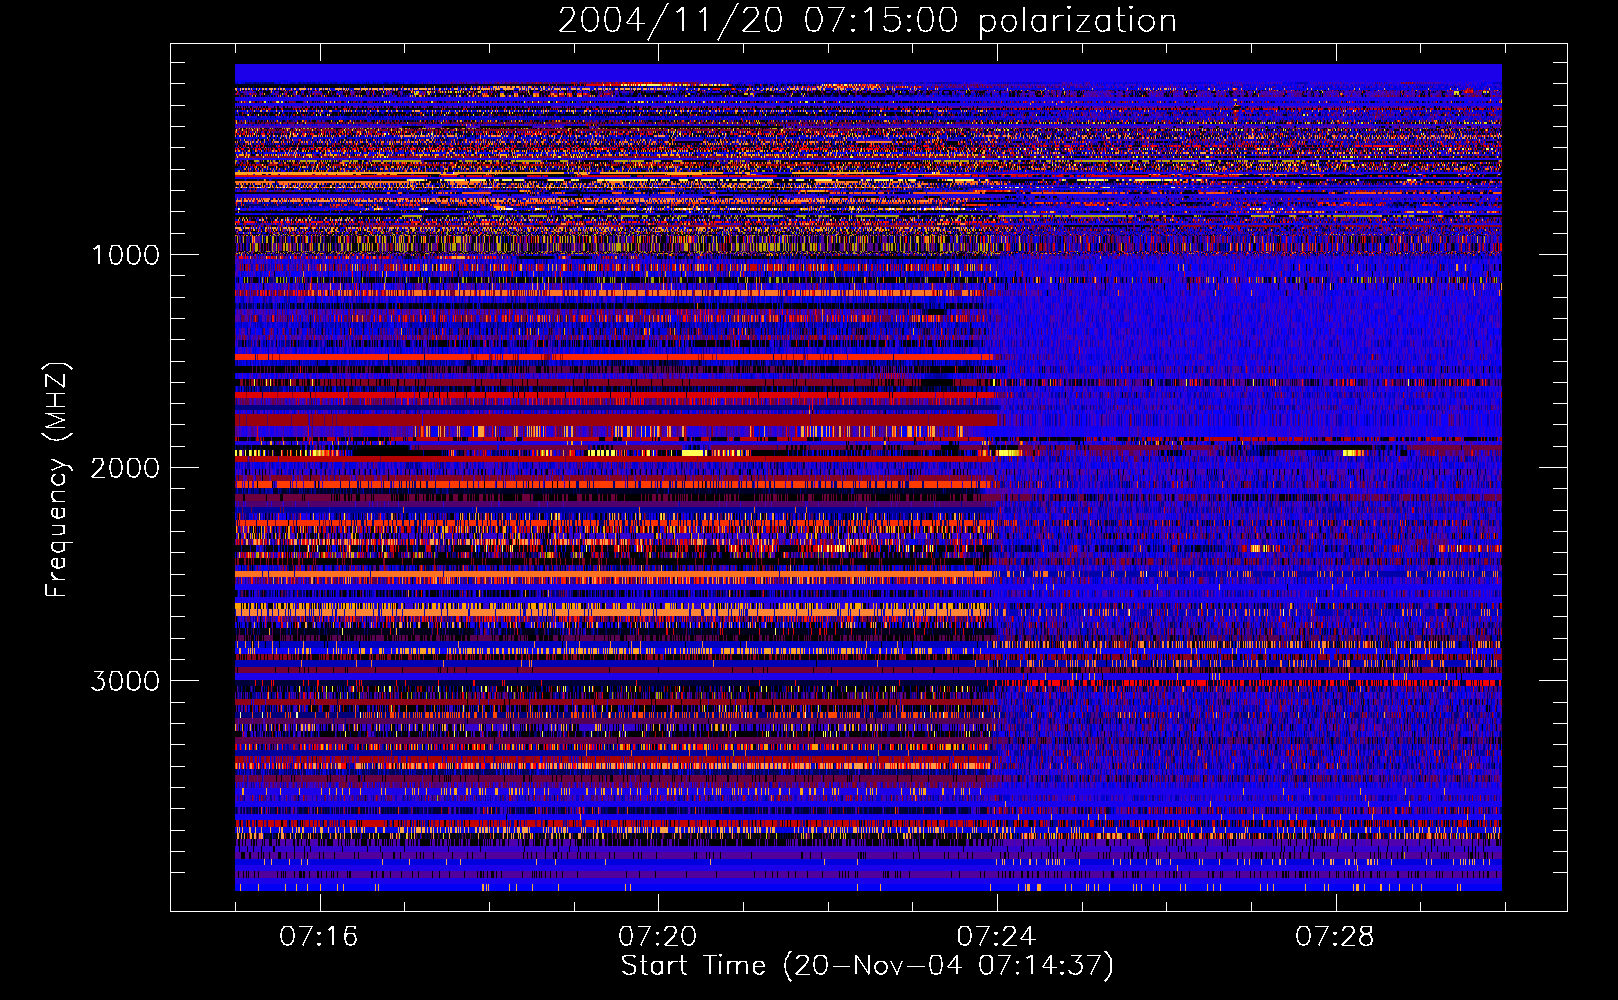This screenshot has width=1618, height=1000.
Task: Click the 07:16 time axis label
Action: 319,937
